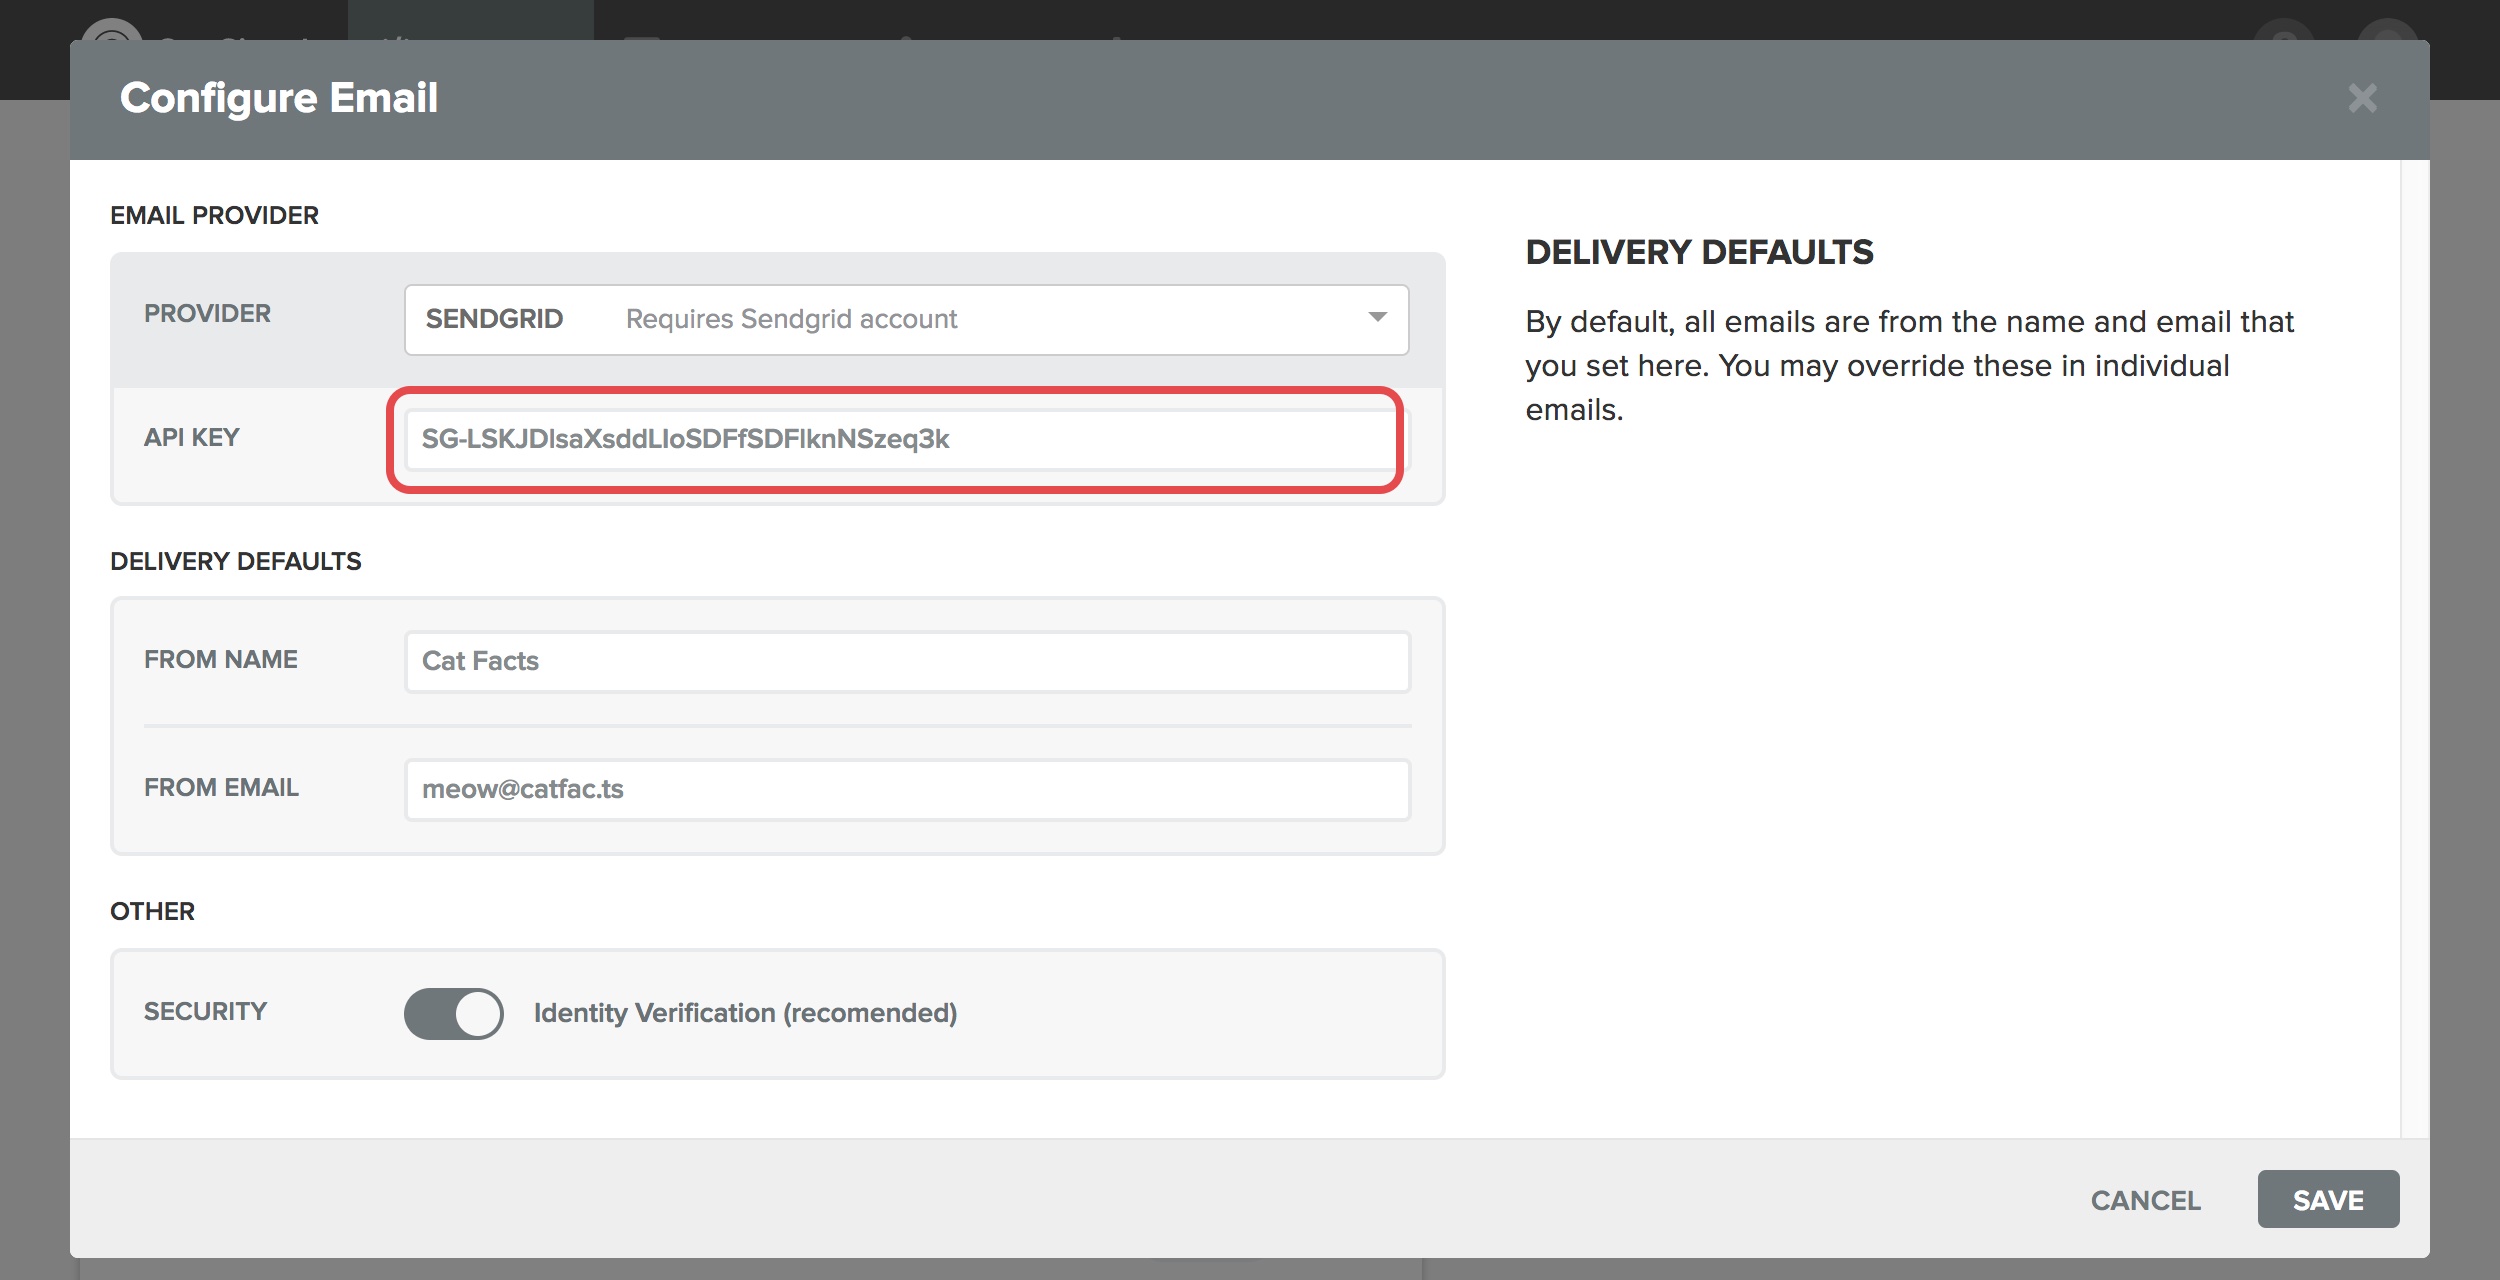Click 'Requires Sendgrid account' in provider box

(791, 319)
